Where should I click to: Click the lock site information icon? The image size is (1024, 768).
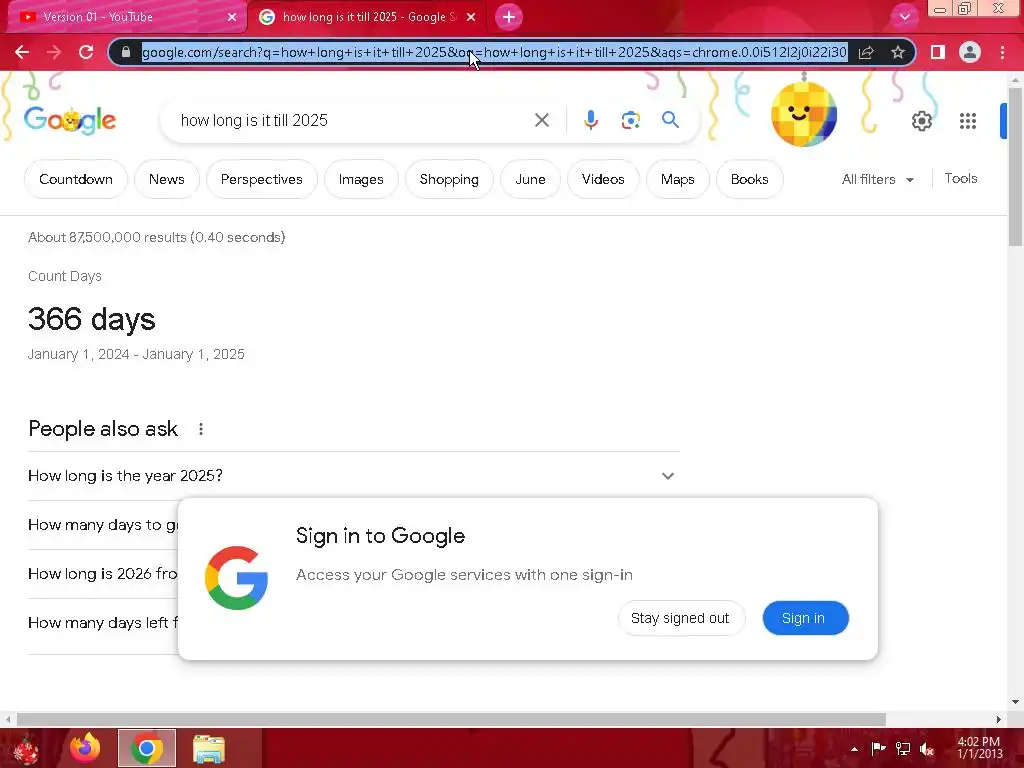tap(126, 52)
